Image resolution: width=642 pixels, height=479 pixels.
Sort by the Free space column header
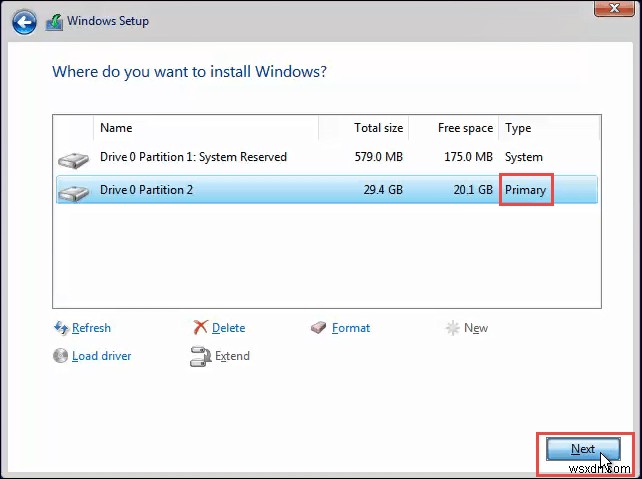[454, 128]
